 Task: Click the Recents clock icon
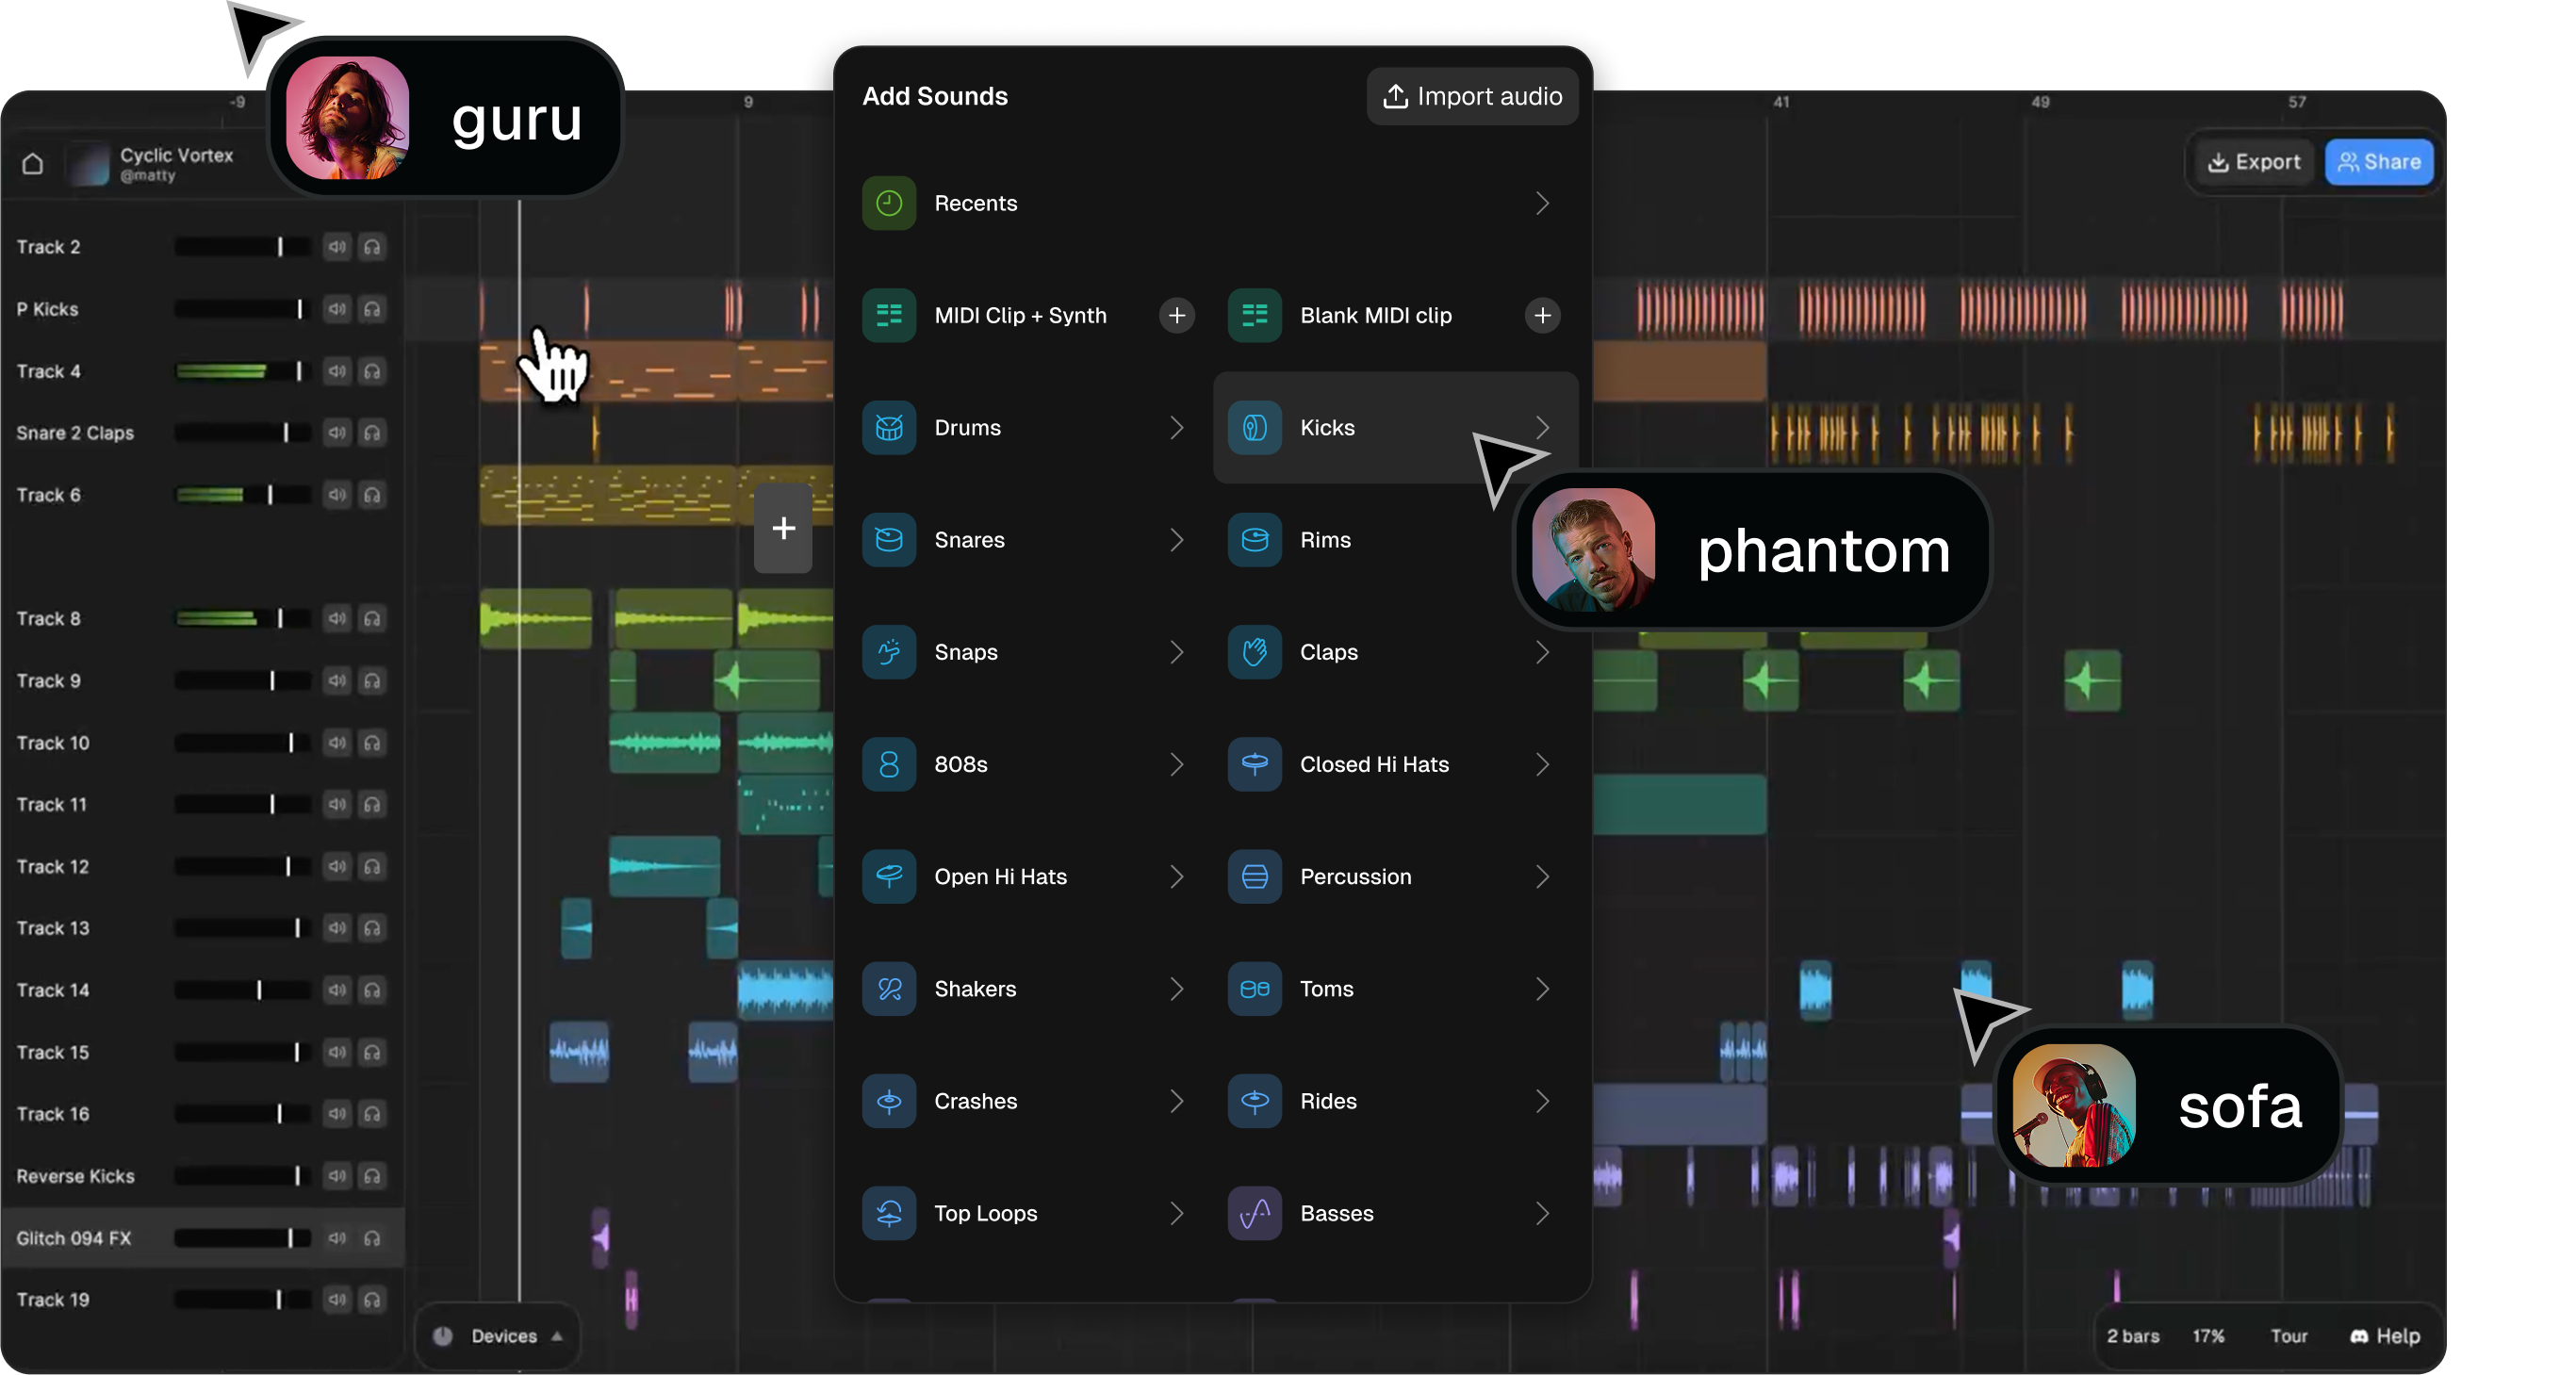click(888, 203)
